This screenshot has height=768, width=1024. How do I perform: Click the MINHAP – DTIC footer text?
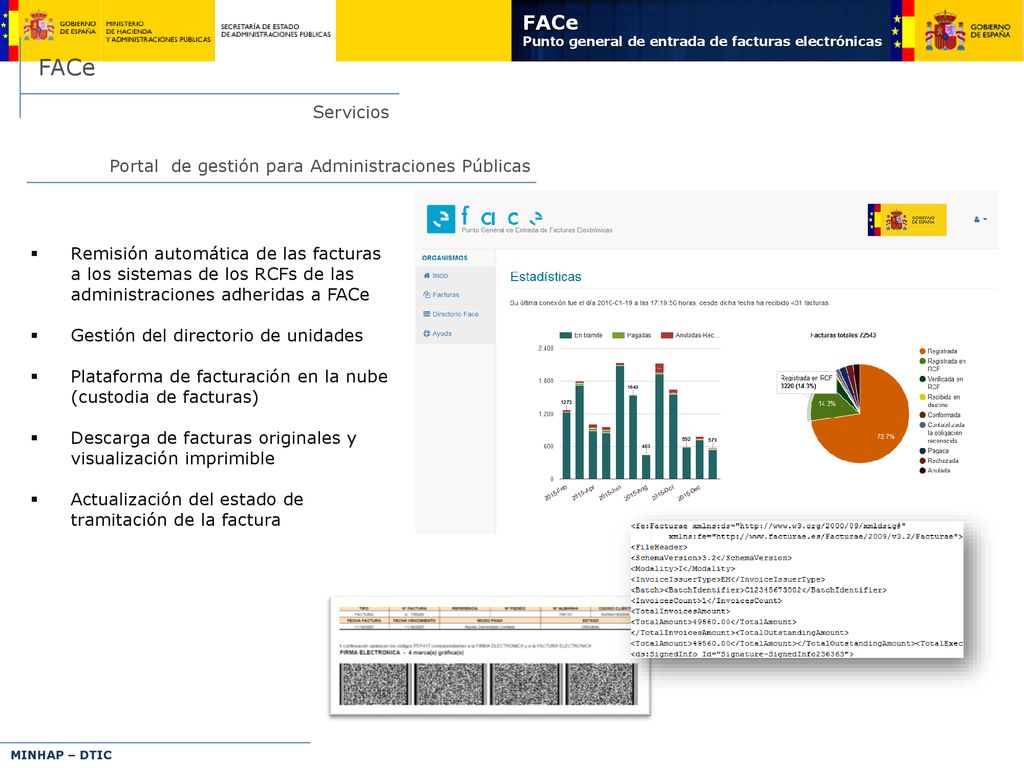61,755
